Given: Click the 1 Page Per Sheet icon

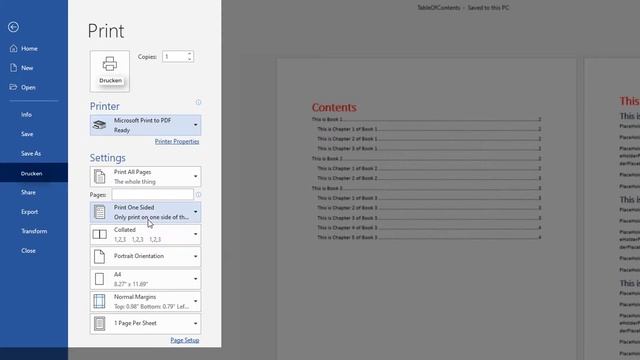Looking at the screenshot, I should pos(99,323).
